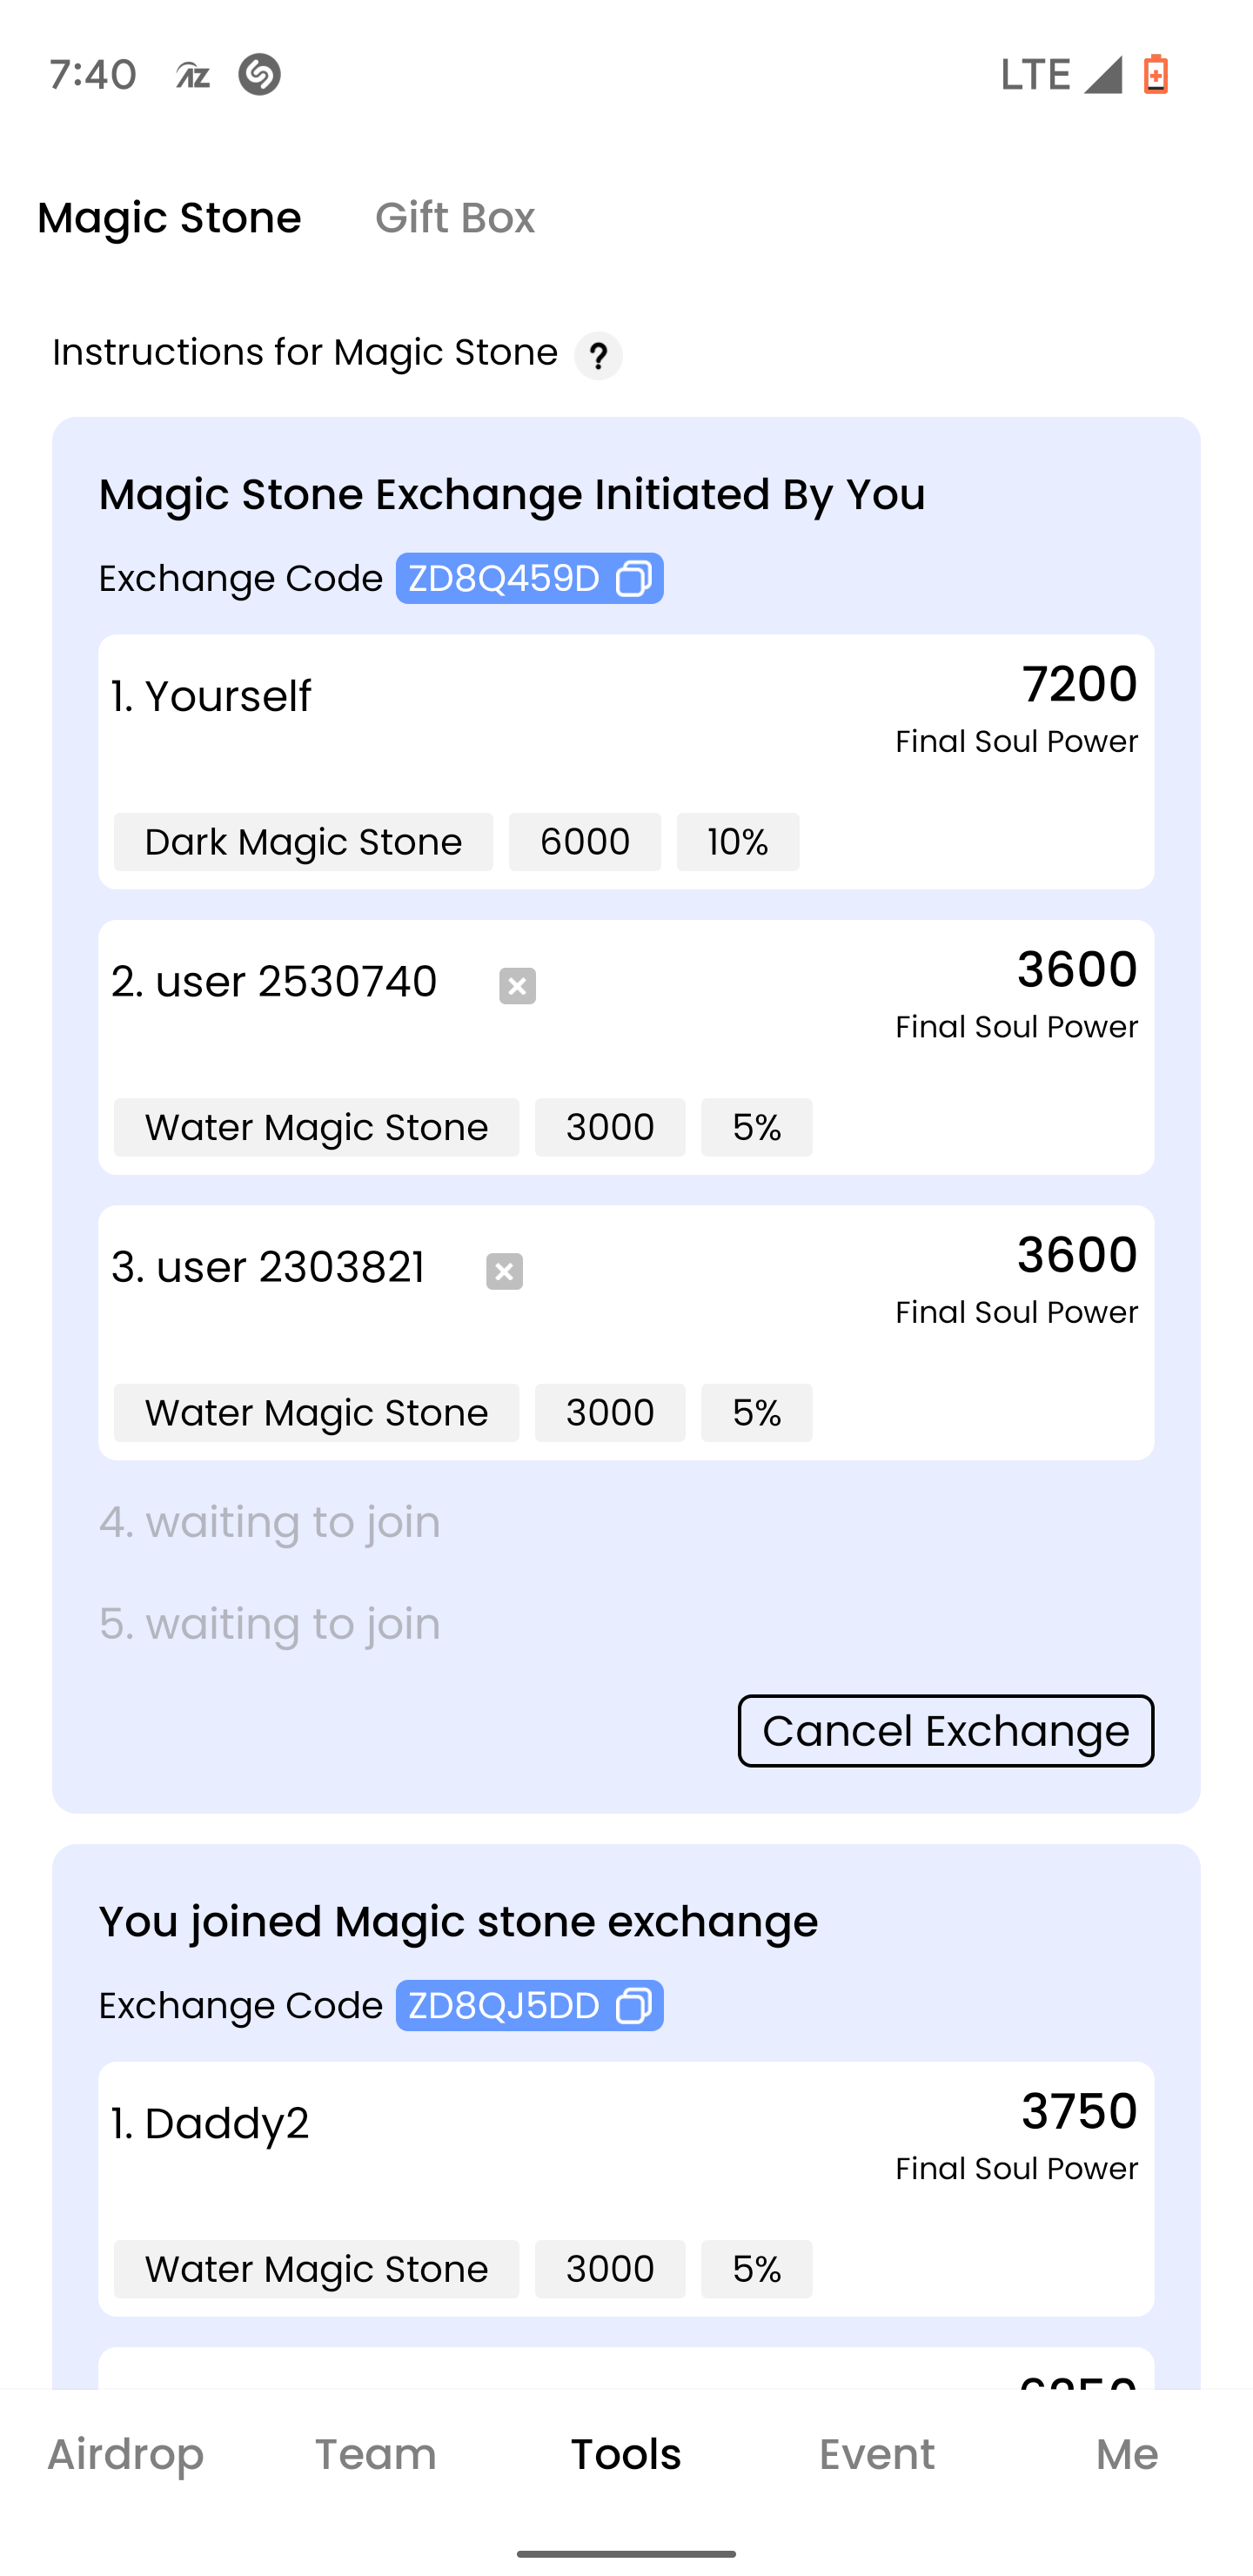The image size is (1253, 2576).
Task: Remove user 2303821 from exchange
Action: (x=504, y=1271)
